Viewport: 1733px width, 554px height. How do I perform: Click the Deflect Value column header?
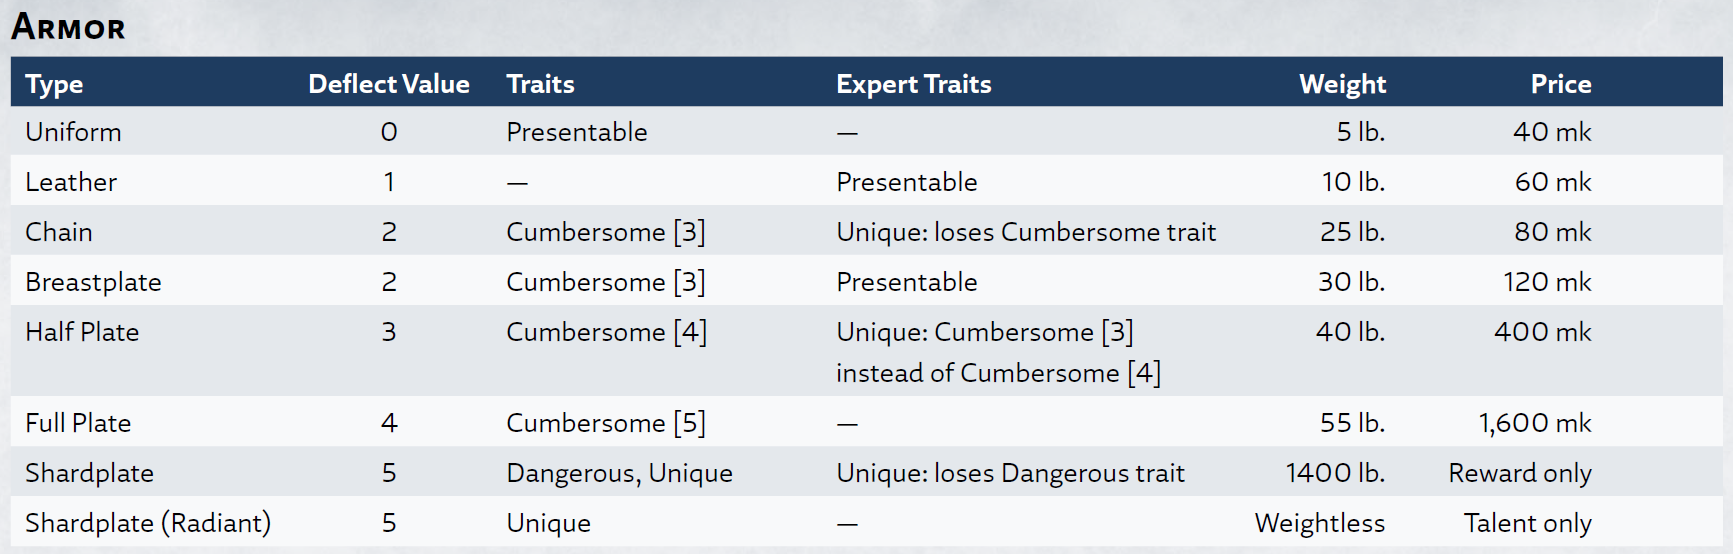pos(389,84)
